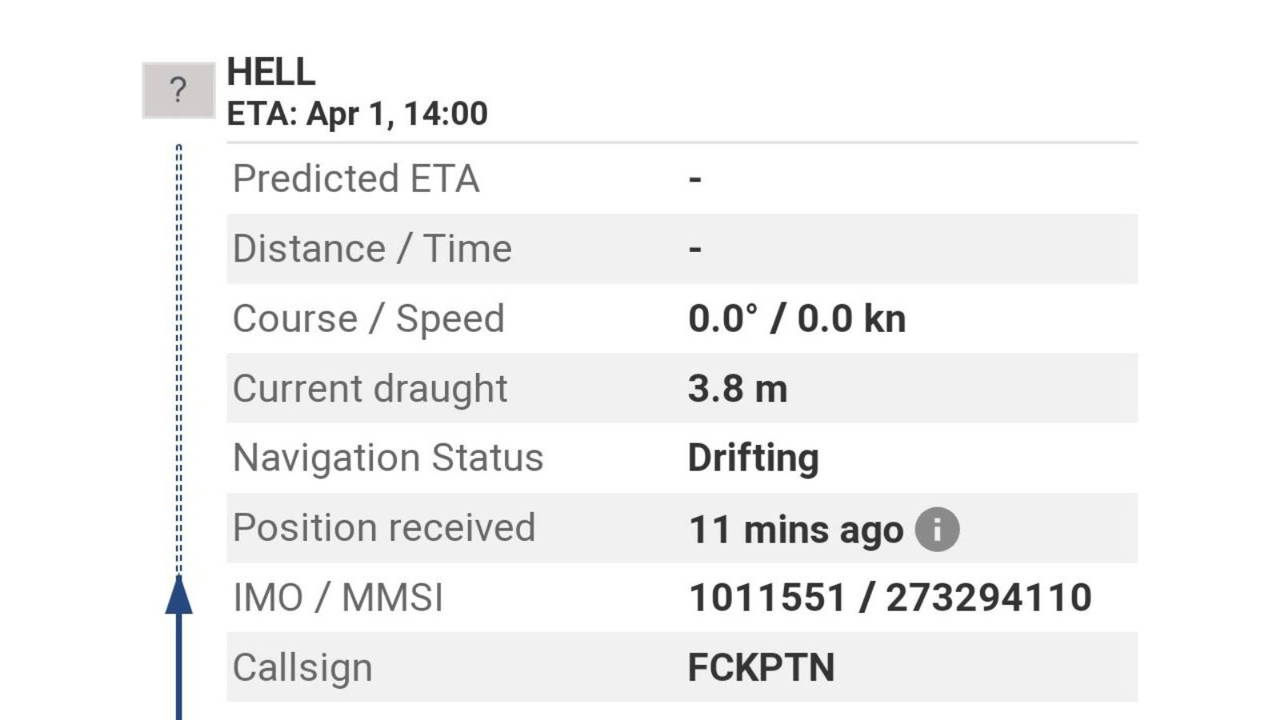Select the 3.8 m draught value
This screenshot has width=1280, height=720.
[x=737, y=388]
